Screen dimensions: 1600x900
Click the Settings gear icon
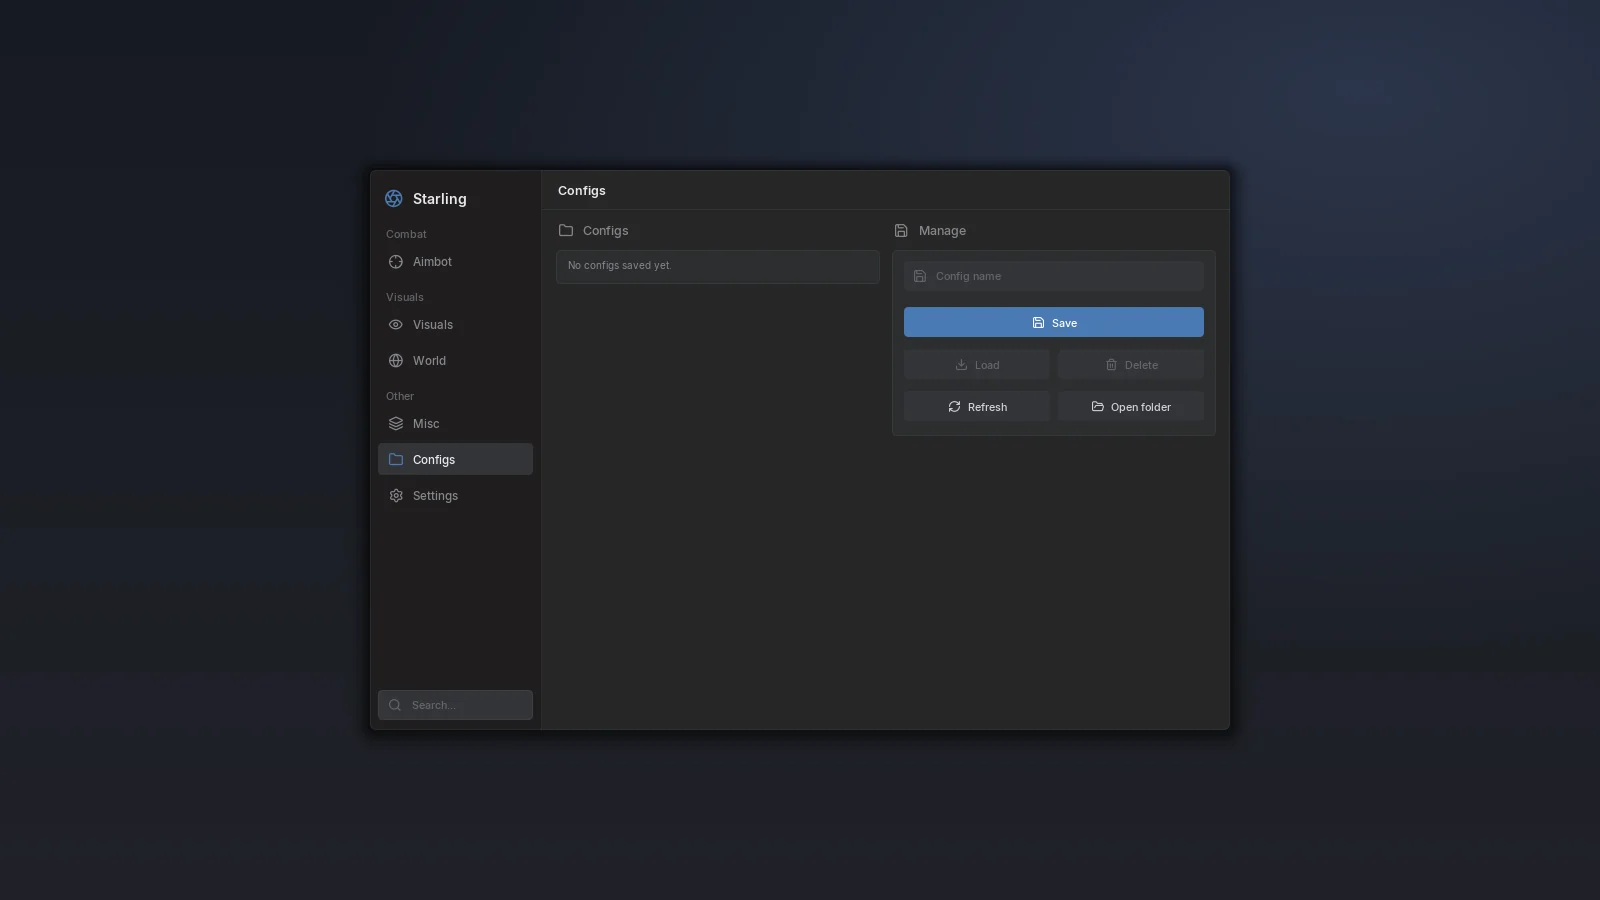[x=396, y=496]
